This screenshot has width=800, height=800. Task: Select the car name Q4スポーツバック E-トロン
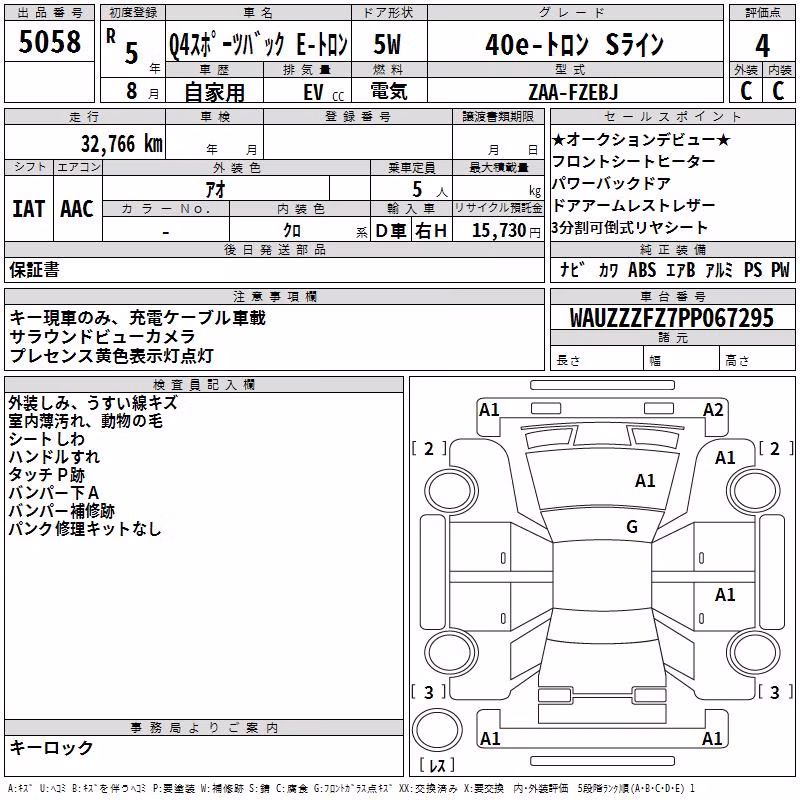[258, 44]
